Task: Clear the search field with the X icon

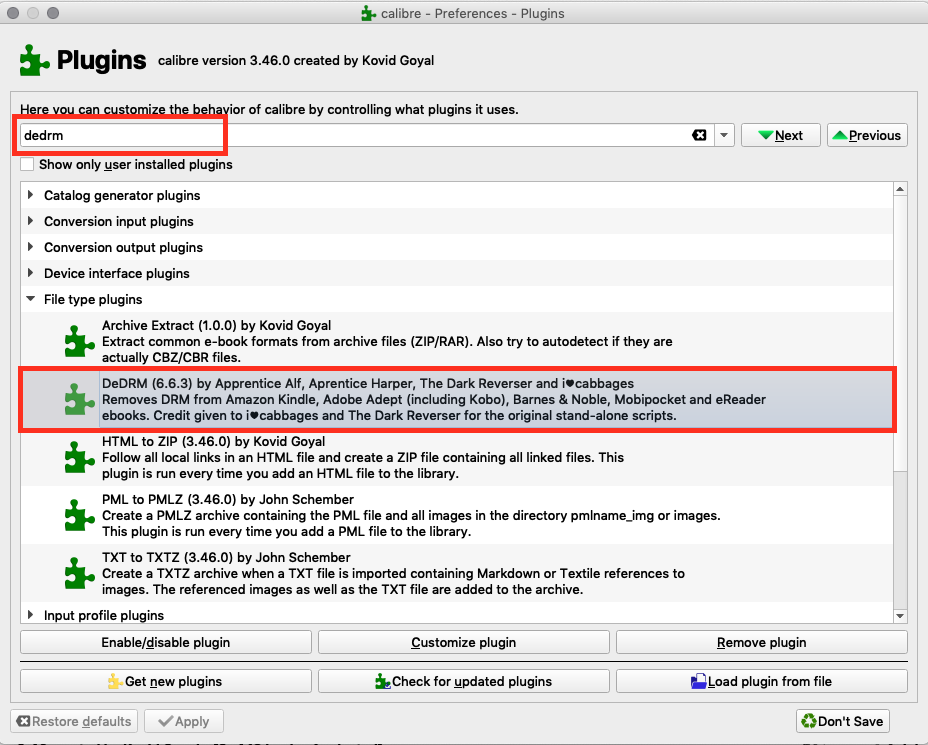Action: (699, 135)
